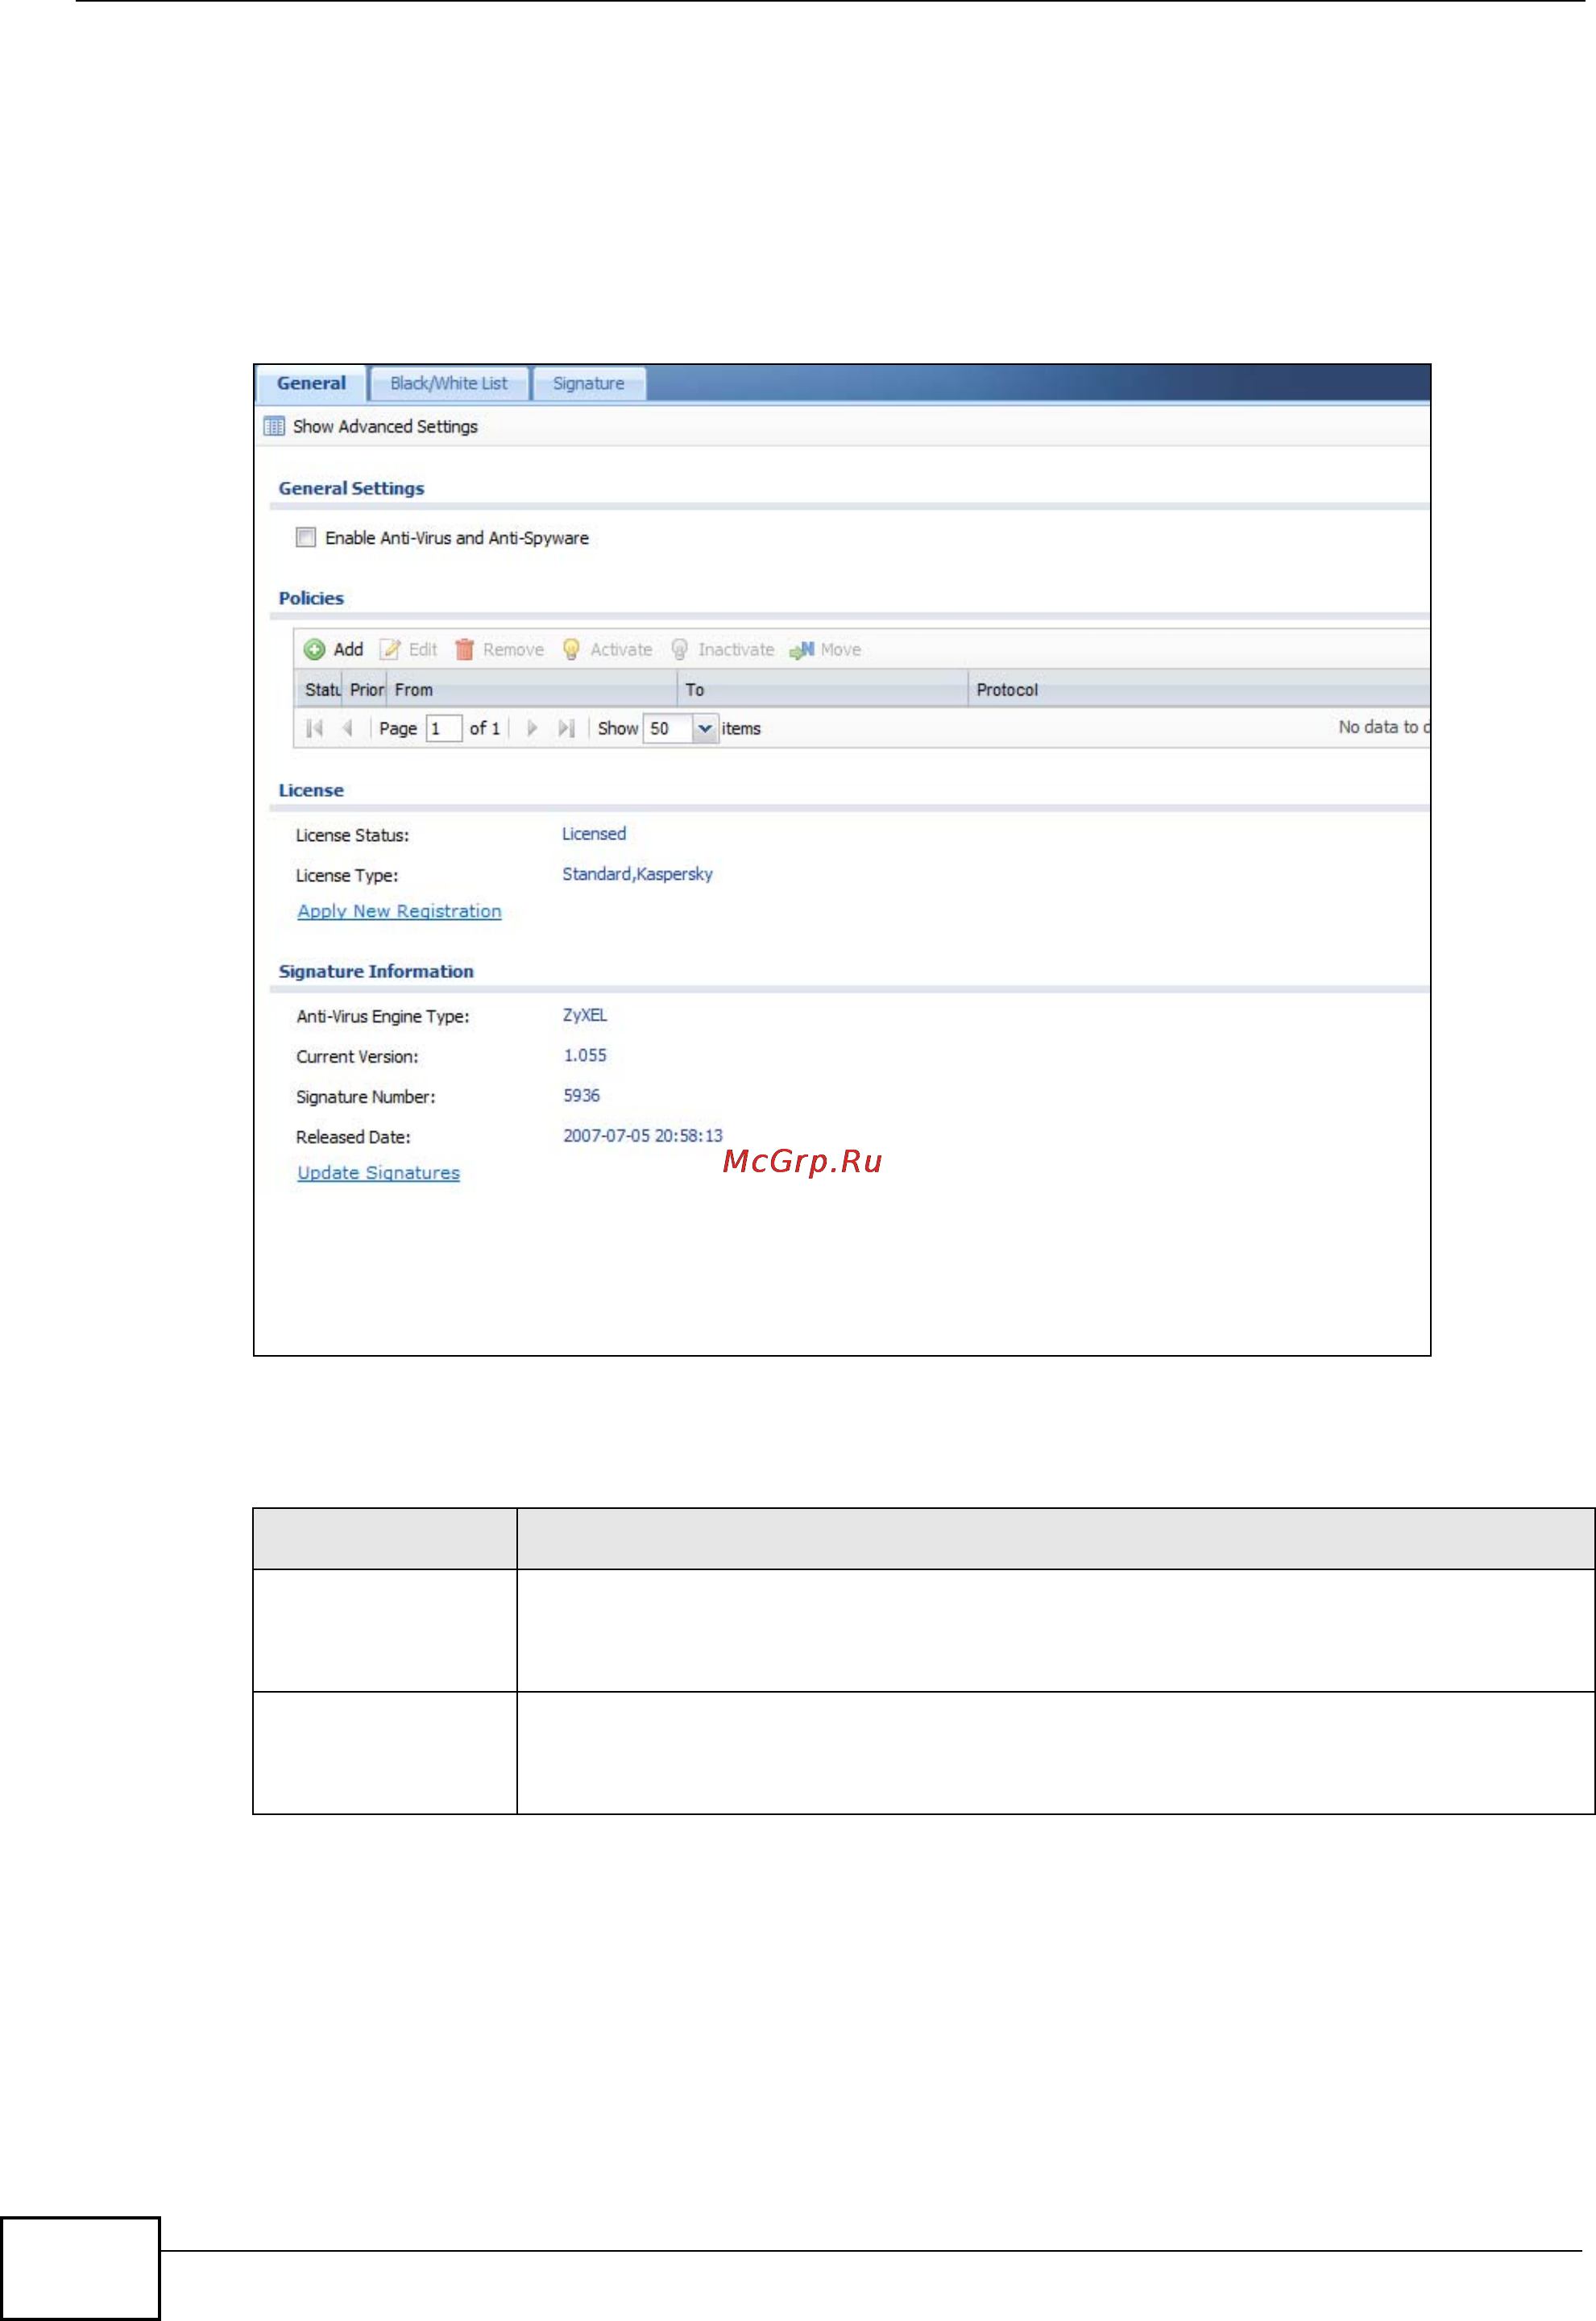
Task: Open the Black/White List tab
Action: coord(448,384)
